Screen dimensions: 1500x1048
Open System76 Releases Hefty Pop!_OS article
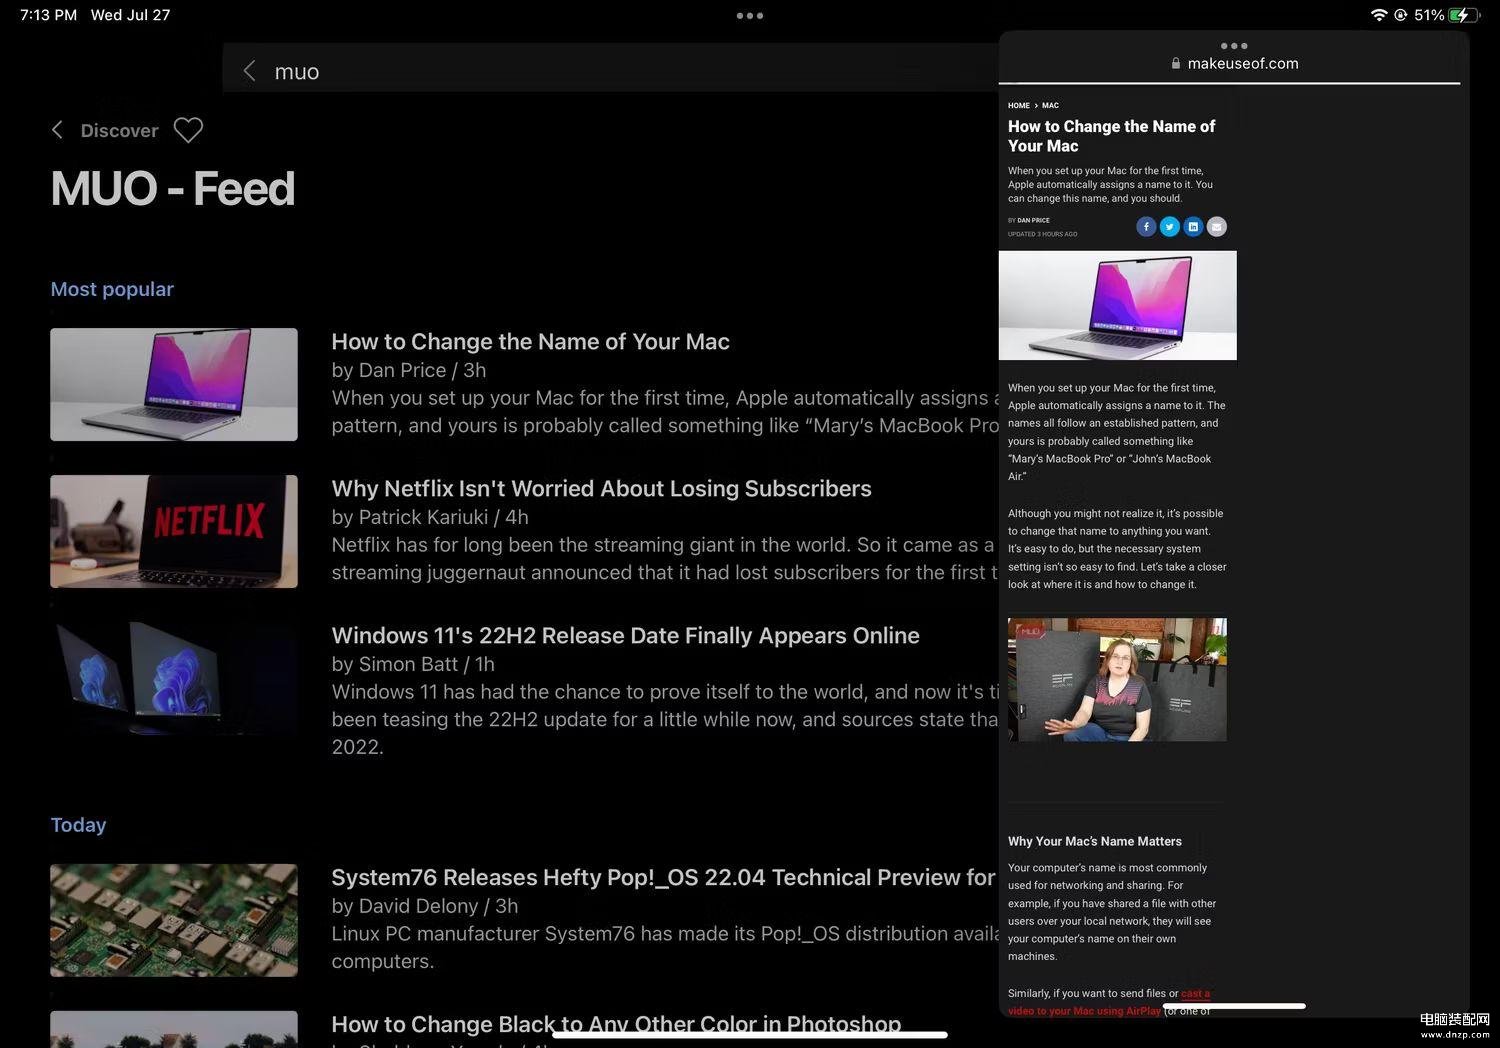[663, 877]
